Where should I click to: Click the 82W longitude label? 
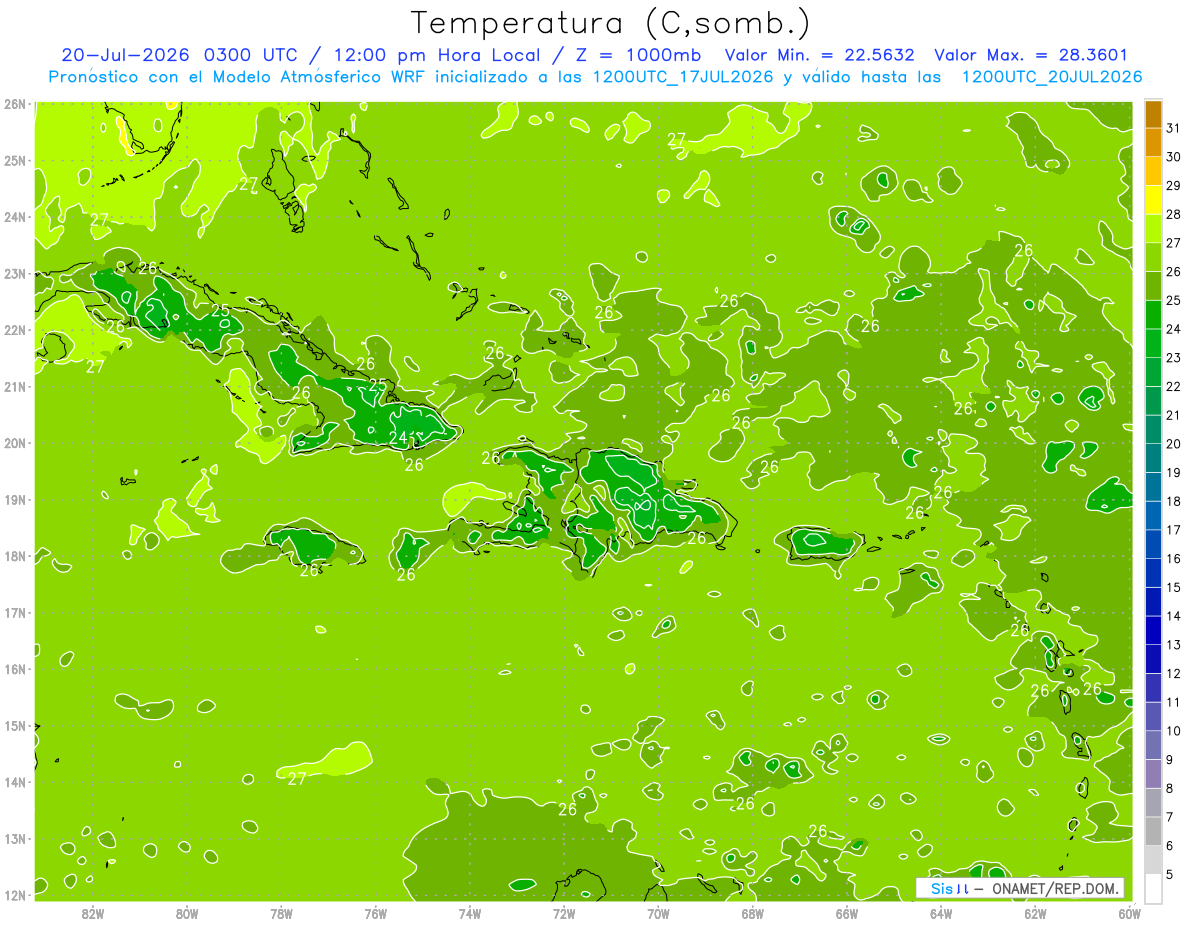tap(93, 913)
